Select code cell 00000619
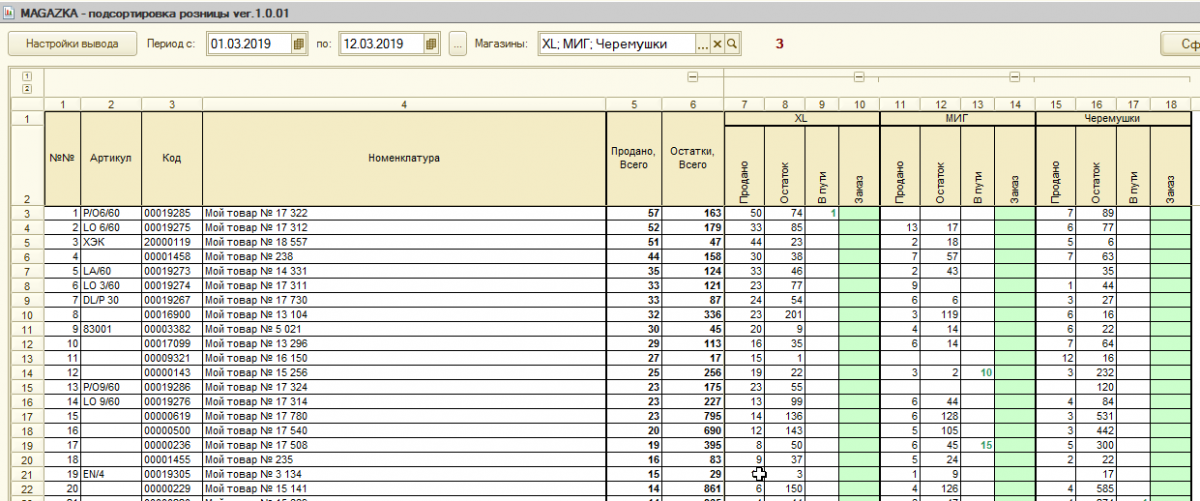The image size is (1200, 501). (172, 414)
